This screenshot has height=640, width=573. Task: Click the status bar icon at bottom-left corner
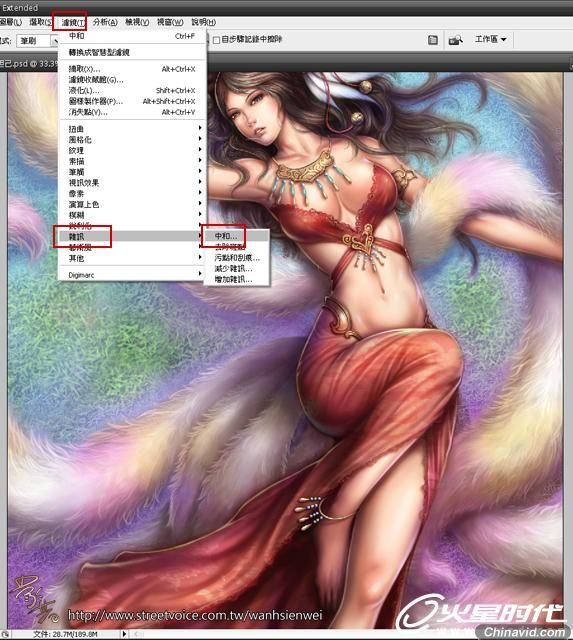point(5,634)
